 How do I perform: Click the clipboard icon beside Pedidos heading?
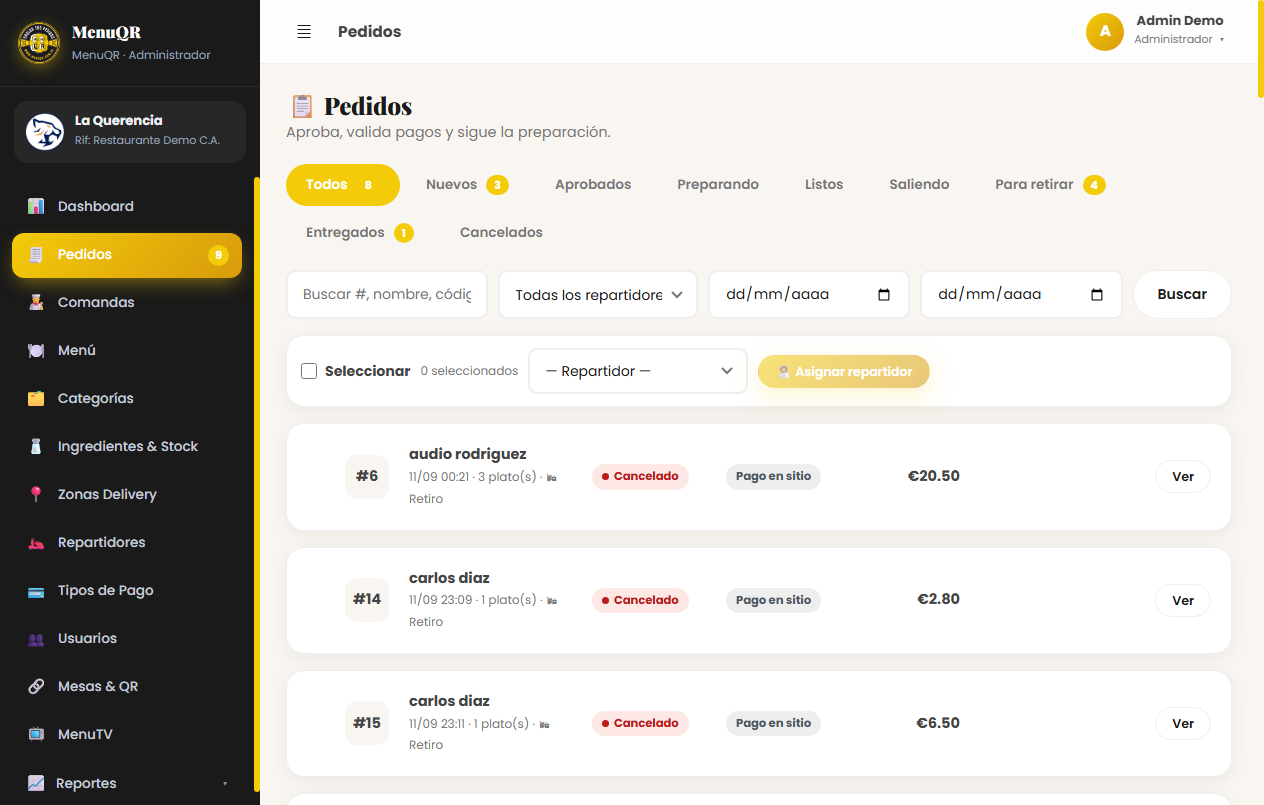pos(301,106)
